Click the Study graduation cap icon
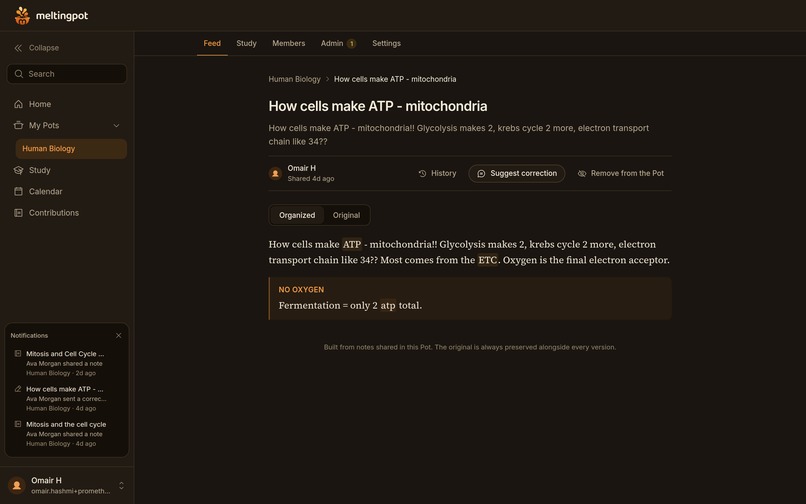The width and height of the screenshot is (806, 504). pos(19,170)
